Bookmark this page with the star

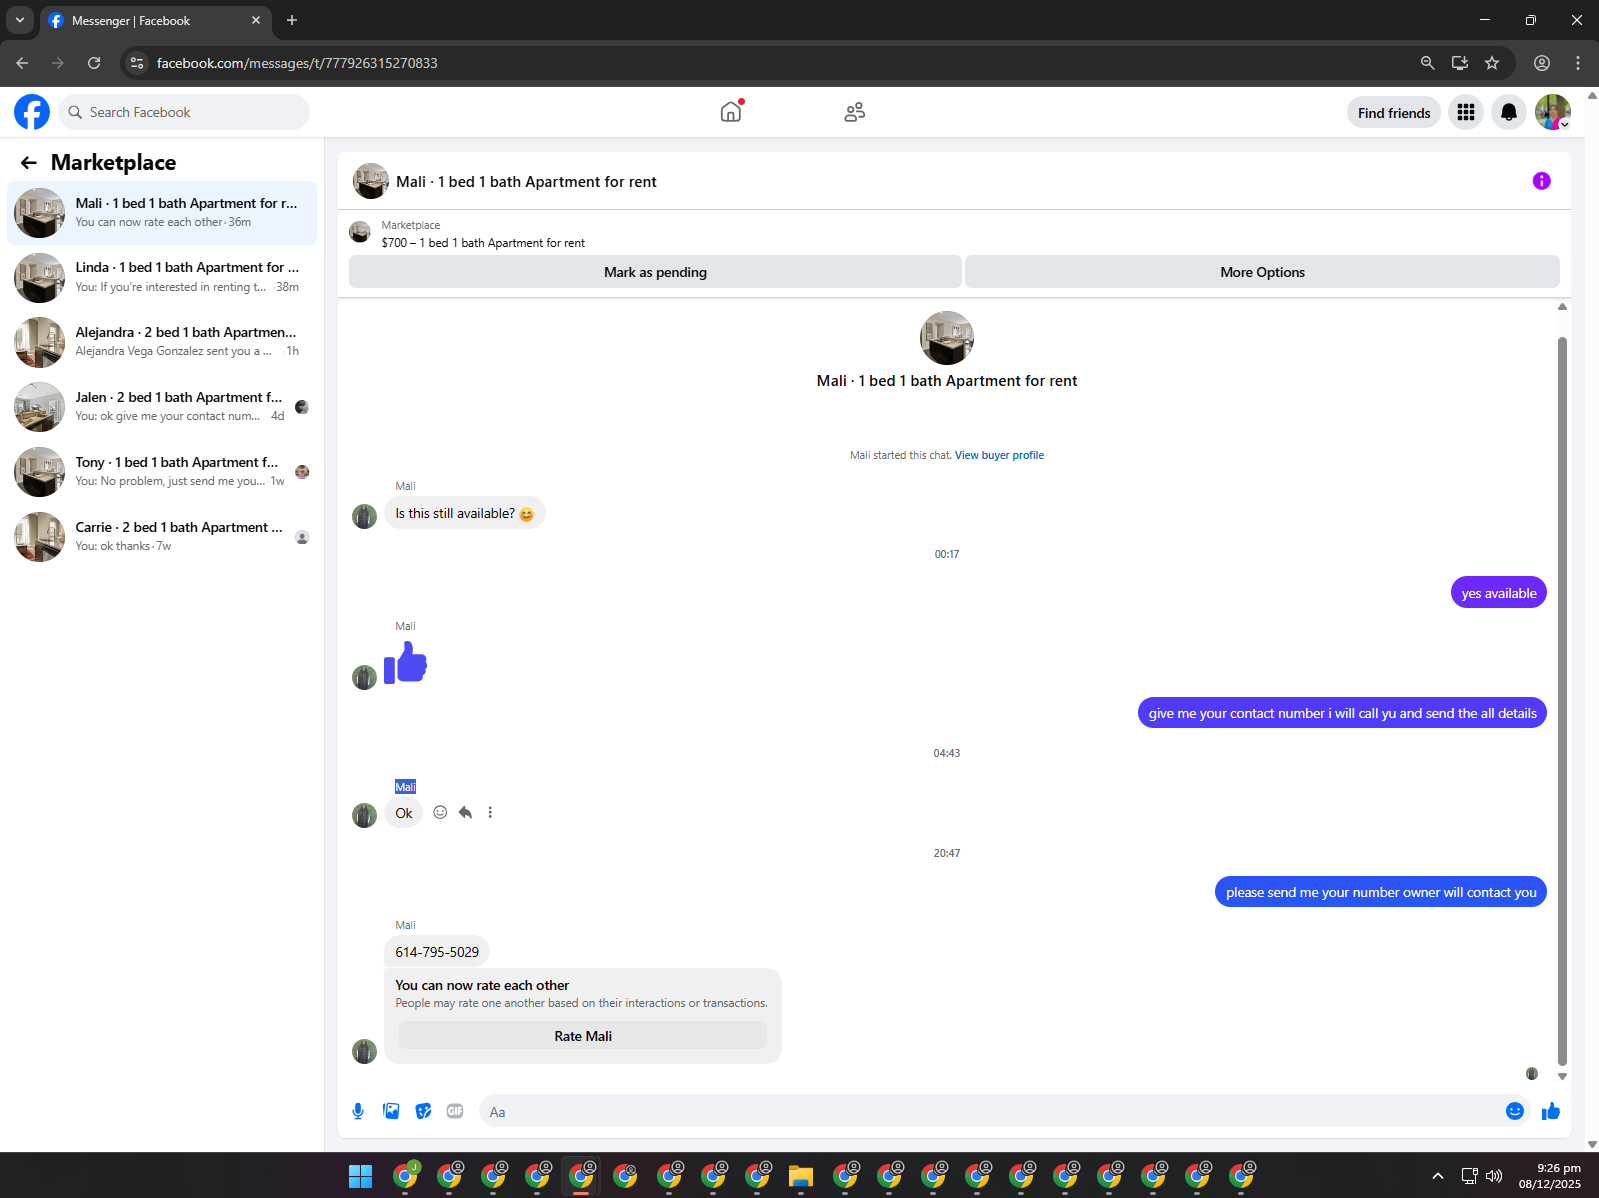[x=1492, y=63]
